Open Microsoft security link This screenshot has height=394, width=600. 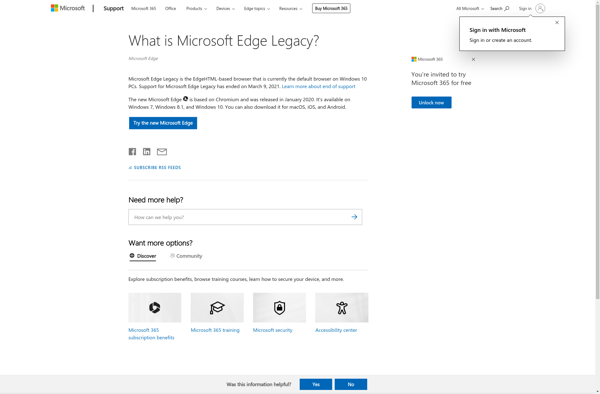272,330
